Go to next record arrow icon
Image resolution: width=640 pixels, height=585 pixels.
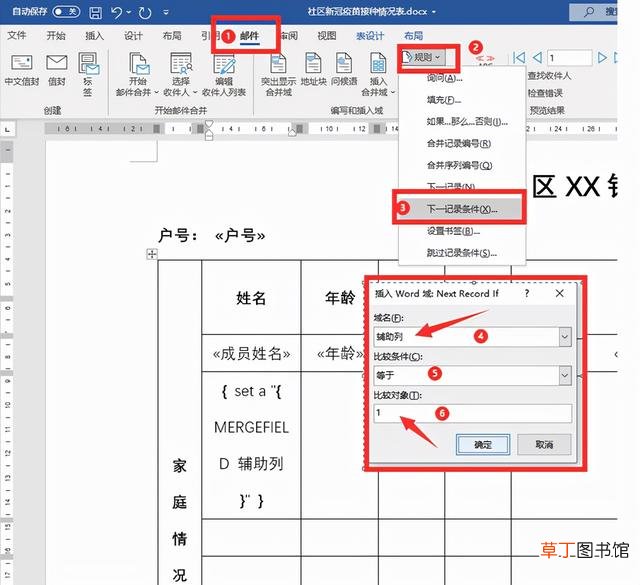pyautogui.click(x=602, y=58)
